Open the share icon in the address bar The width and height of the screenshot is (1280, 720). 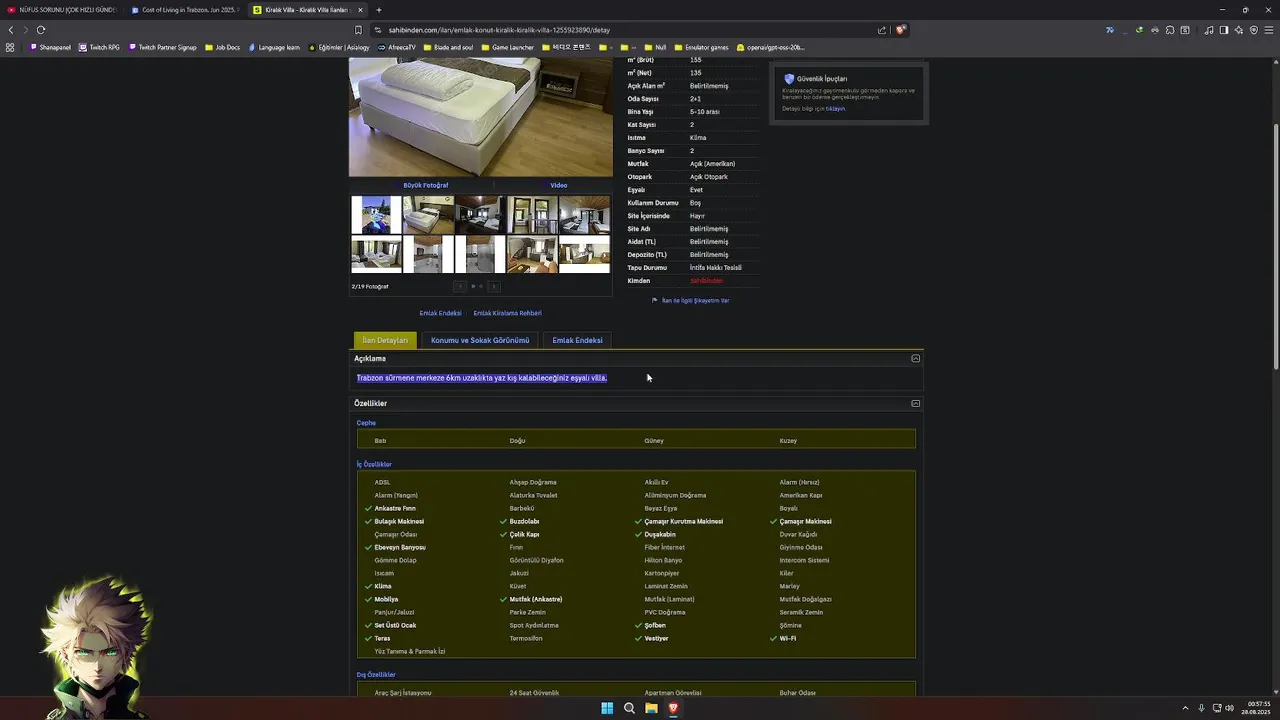882,30
